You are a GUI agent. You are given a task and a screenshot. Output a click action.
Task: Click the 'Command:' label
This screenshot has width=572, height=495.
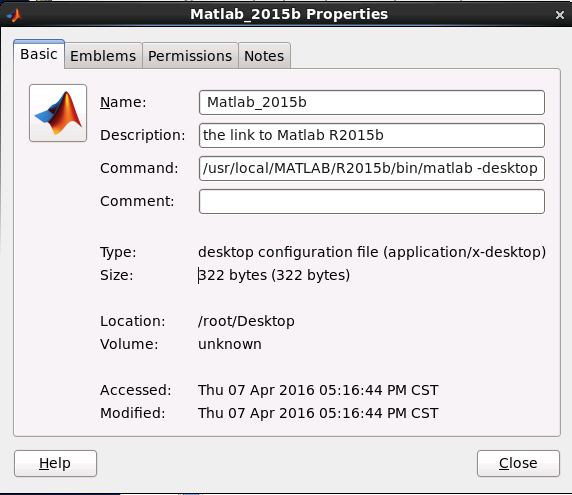click(x=139, y=168)
